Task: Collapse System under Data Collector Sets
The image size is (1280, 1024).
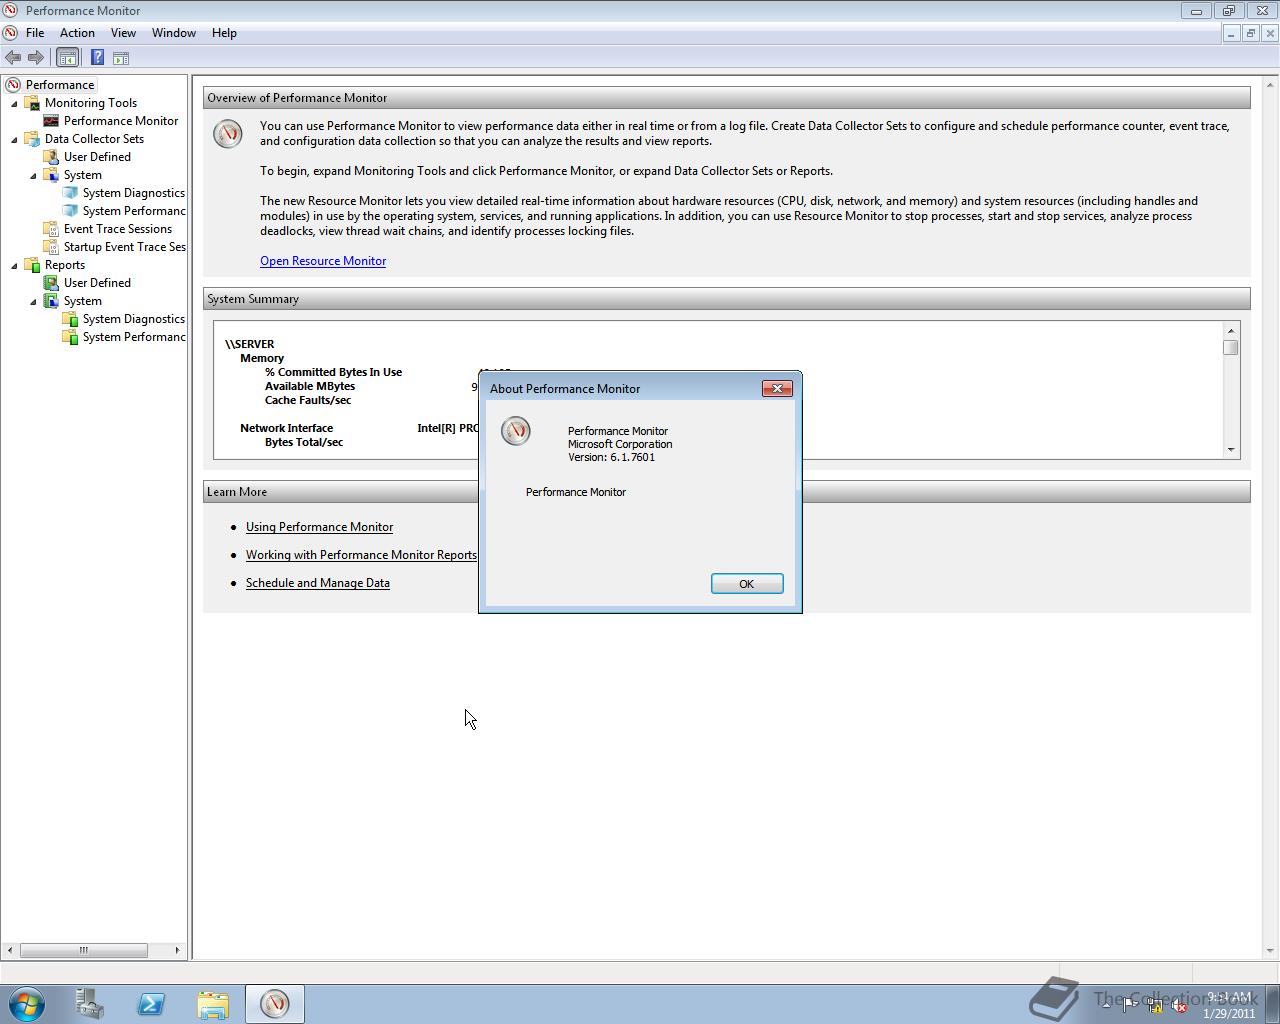Action: pyautogui.click(x=33, y=175)
